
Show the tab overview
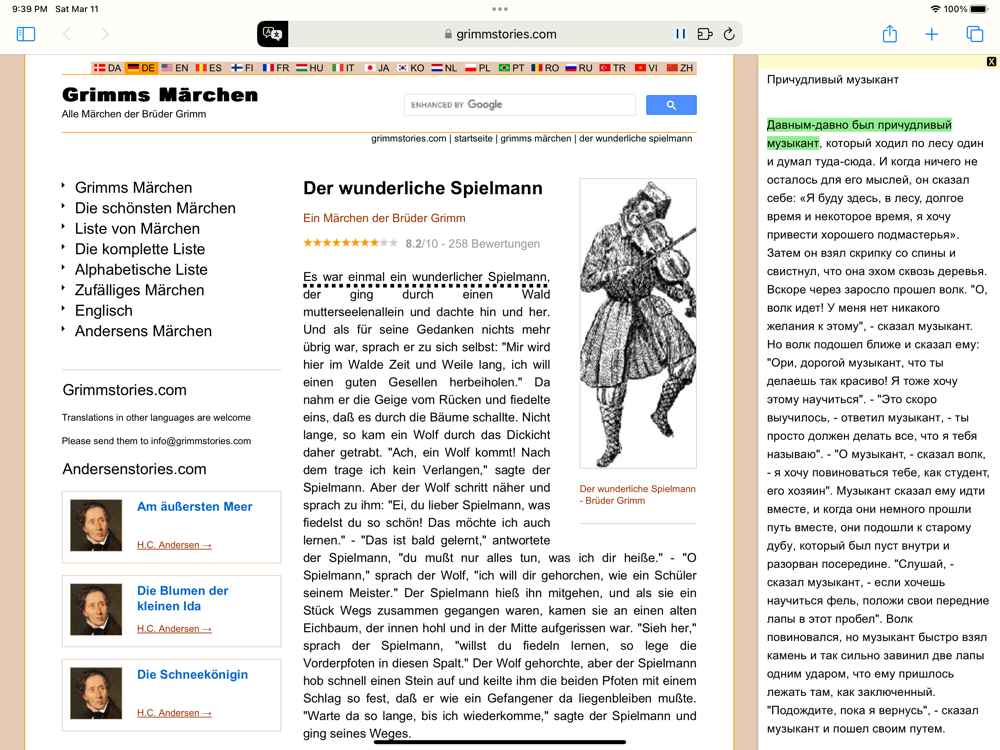coord(974,34)
